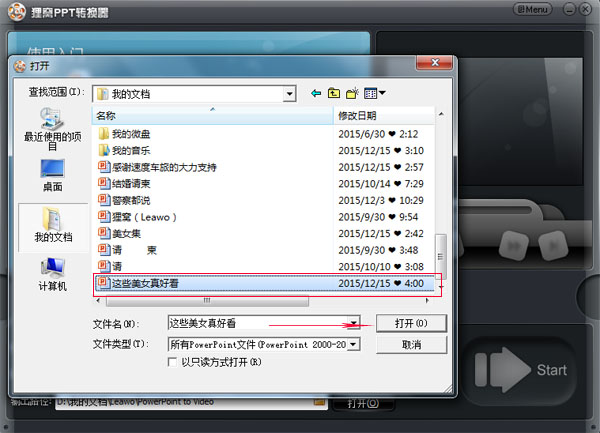Click the horizontal scrollbar thumb in file list
The image size is (600, 433).
tap(207, 301)
